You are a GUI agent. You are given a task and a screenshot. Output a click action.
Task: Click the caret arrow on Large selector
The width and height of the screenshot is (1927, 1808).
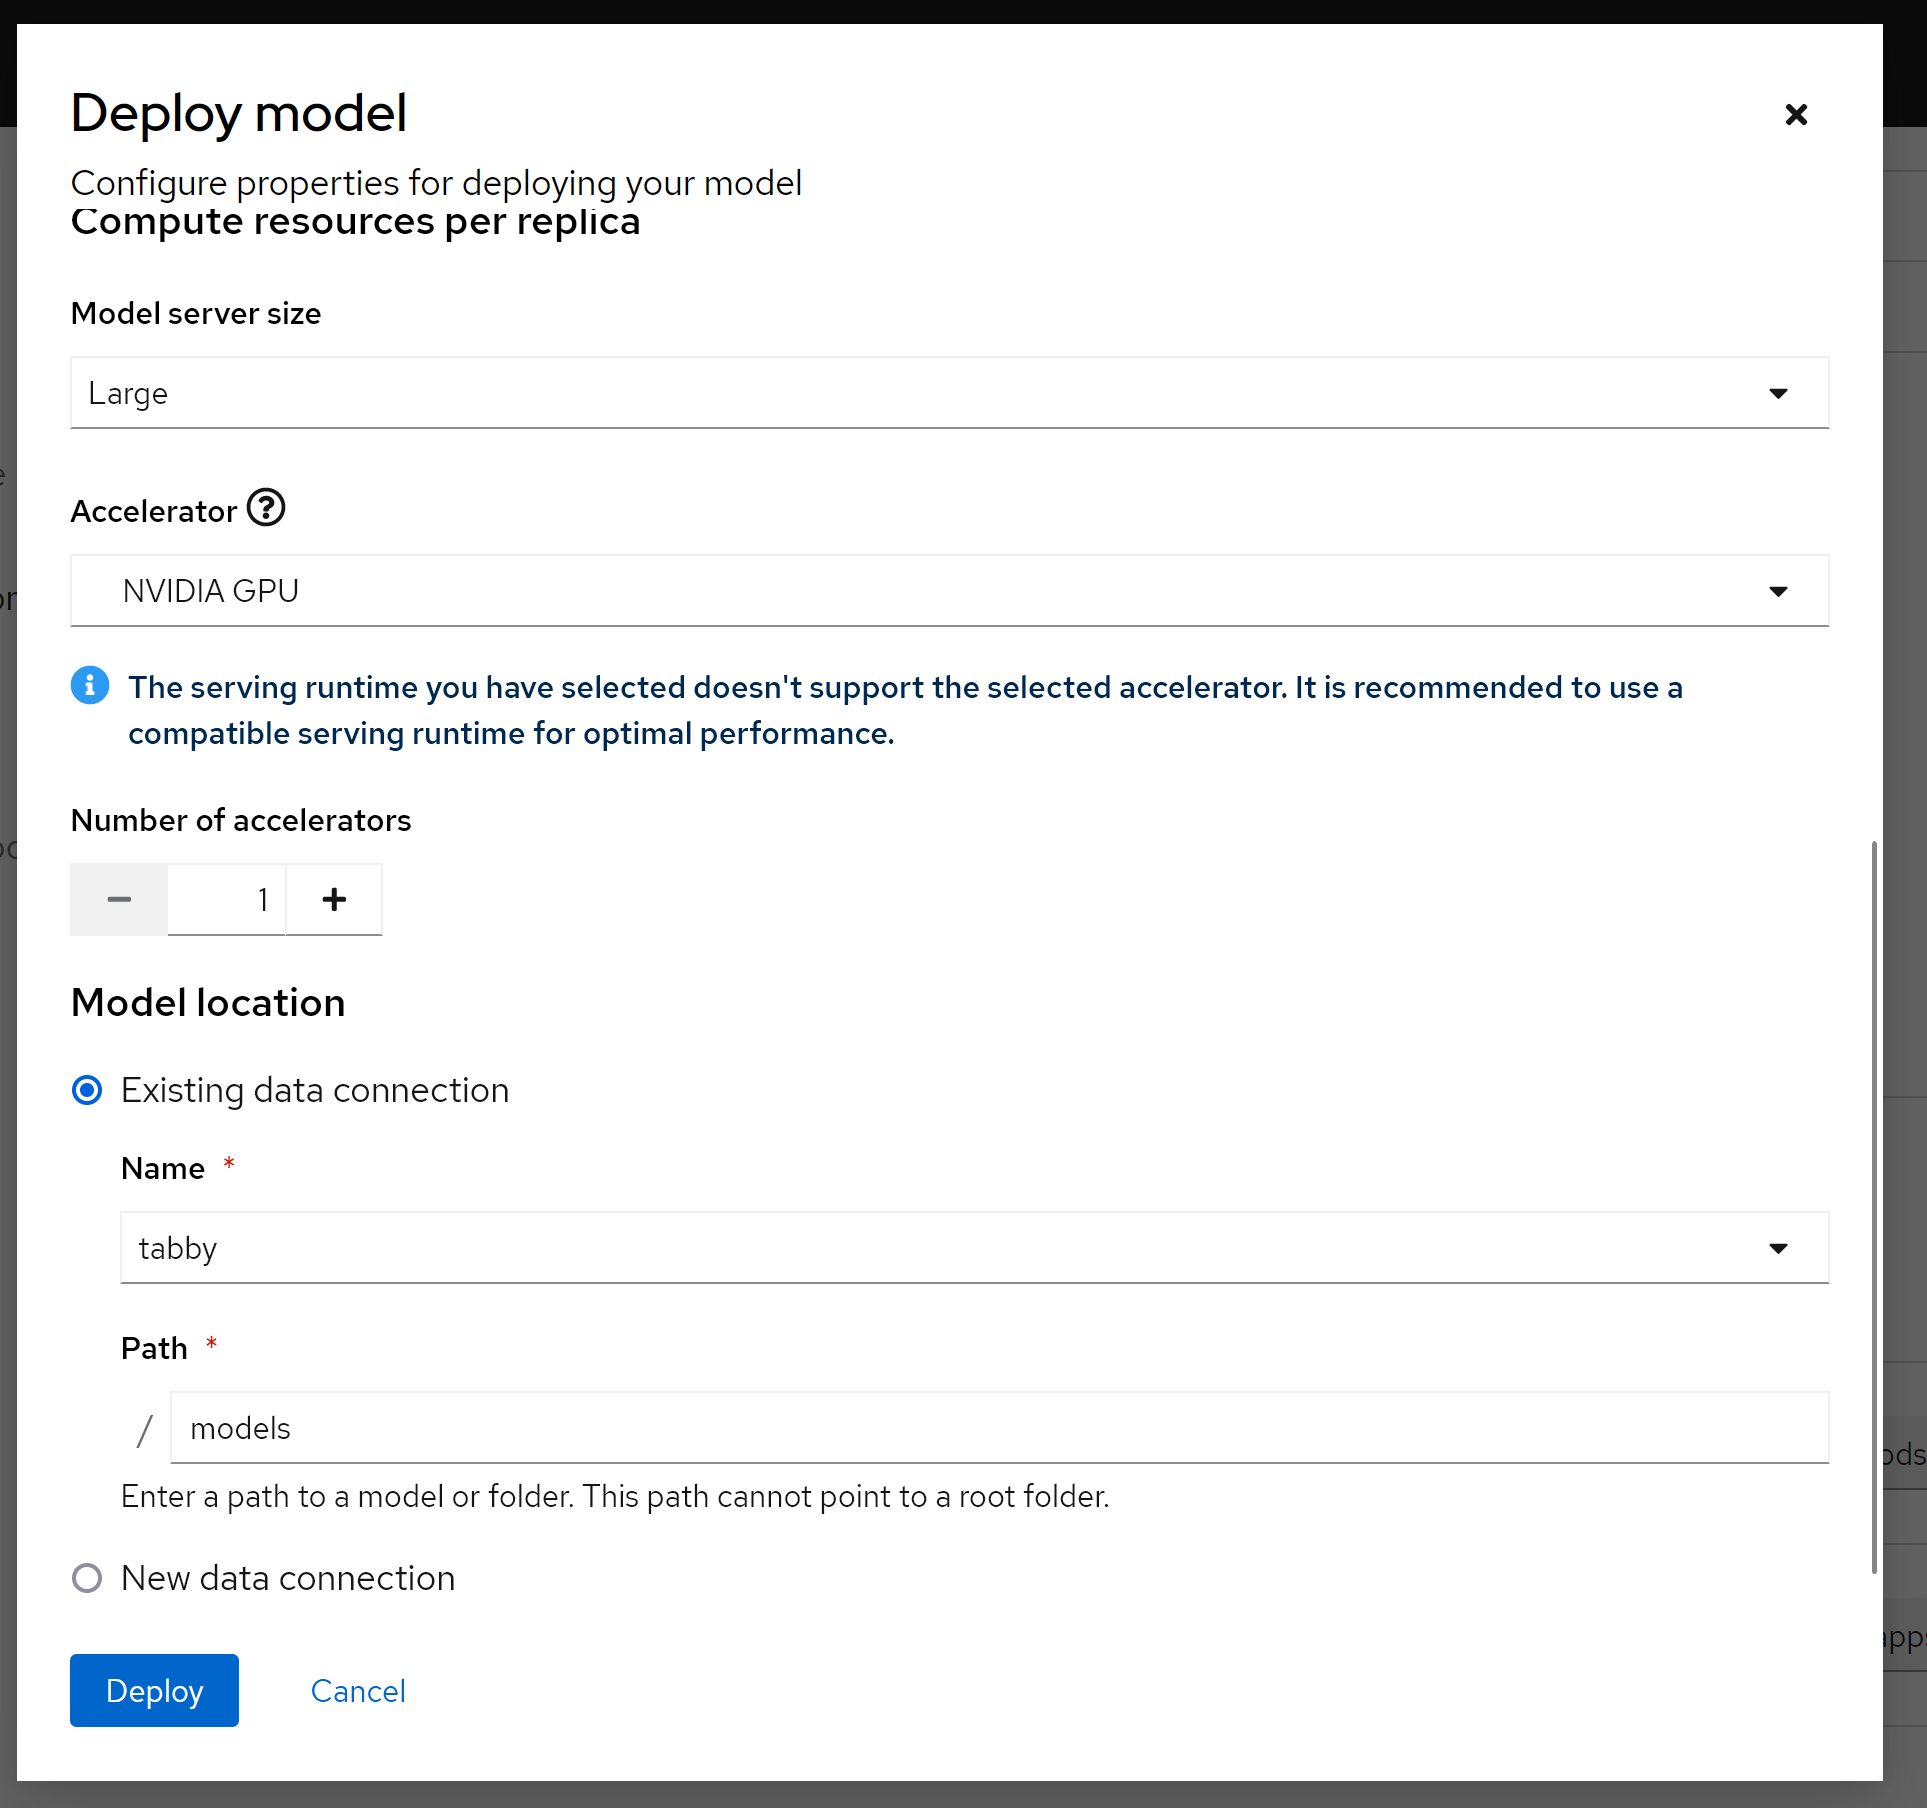[1778, 393]
